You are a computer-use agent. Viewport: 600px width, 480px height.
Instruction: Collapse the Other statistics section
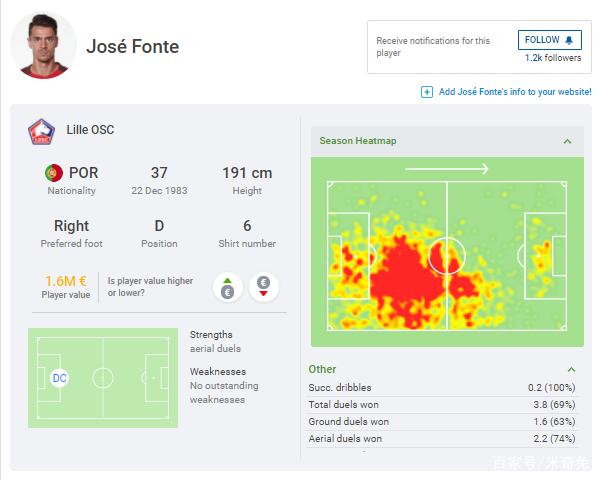coord(571,370)
